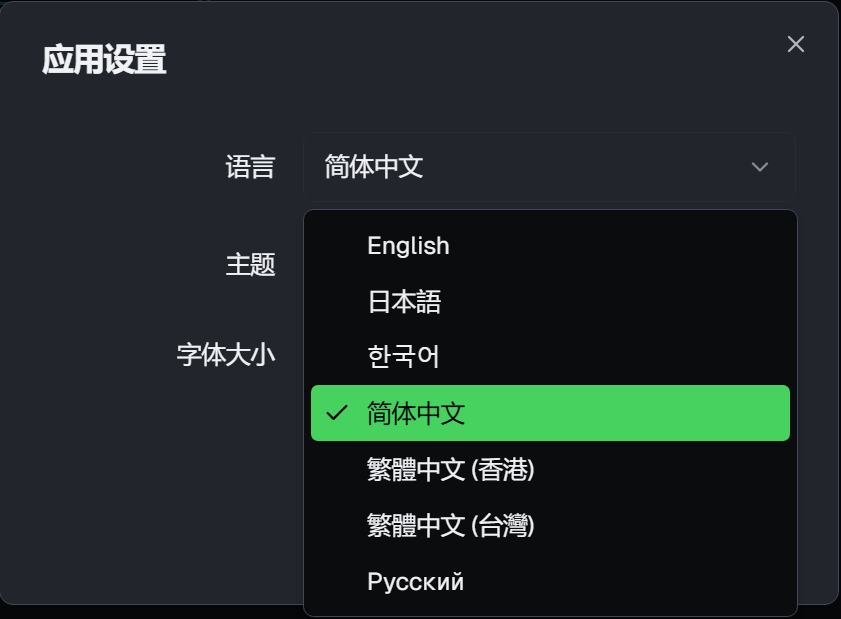Viewport: 841px width, 619px height.
Task: Click the 字体大小 settings label
Action: tap(224, 353)
